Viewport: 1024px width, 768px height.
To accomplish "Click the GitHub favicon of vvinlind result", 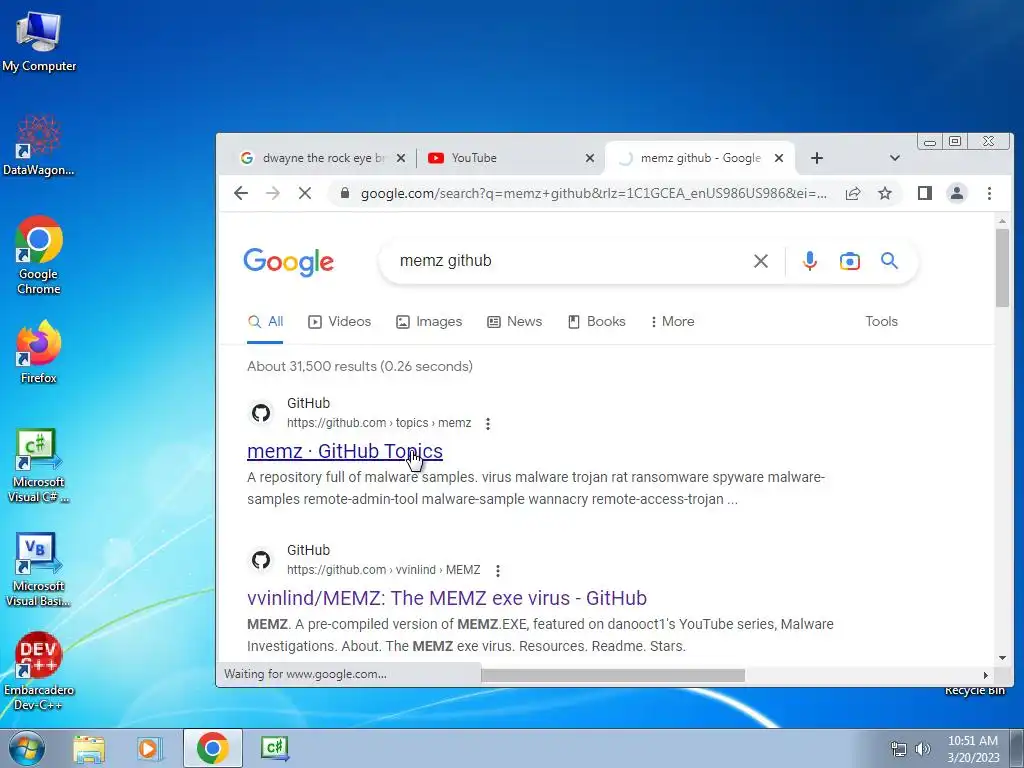I will click(261, 560).
